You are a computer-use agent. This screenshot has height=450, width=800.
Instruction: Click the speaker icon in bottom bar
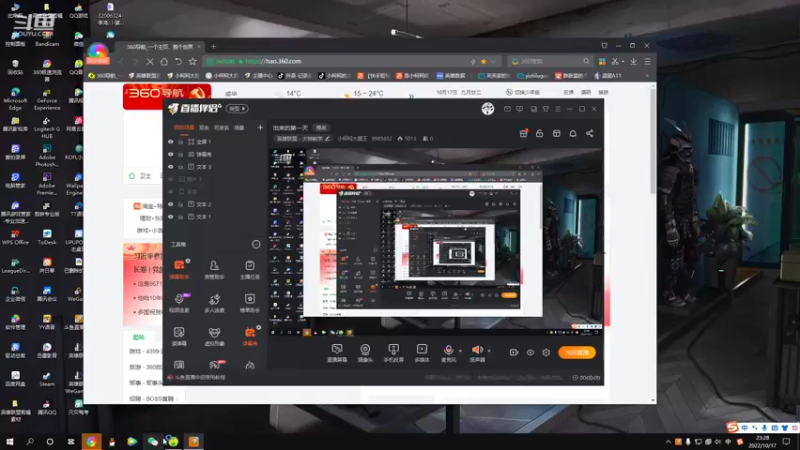(x=477, y=351)
